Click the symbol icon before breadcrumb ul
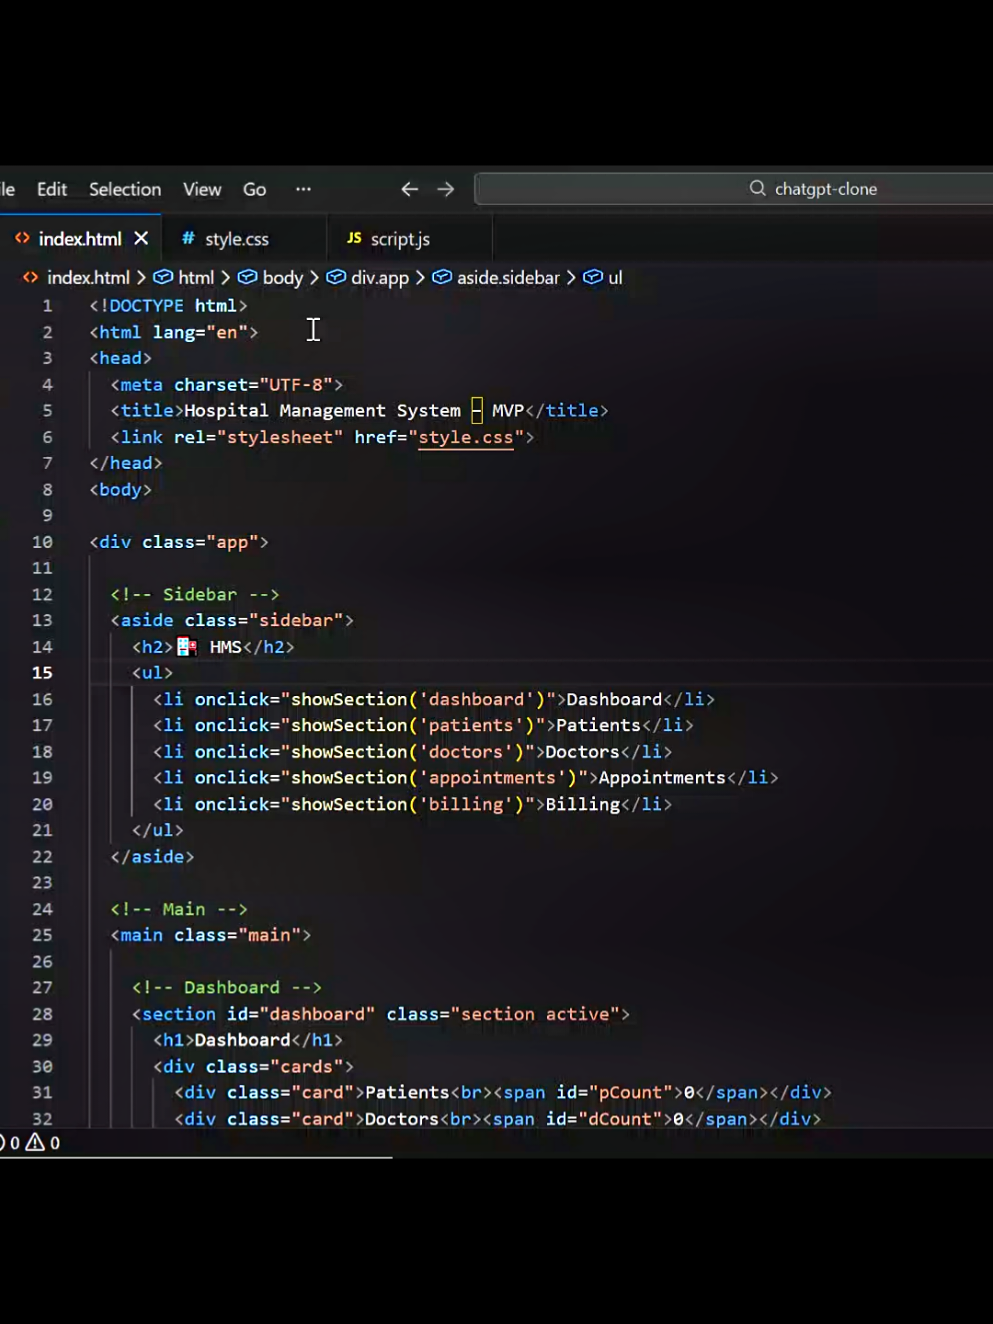 (x=593, y=277)
